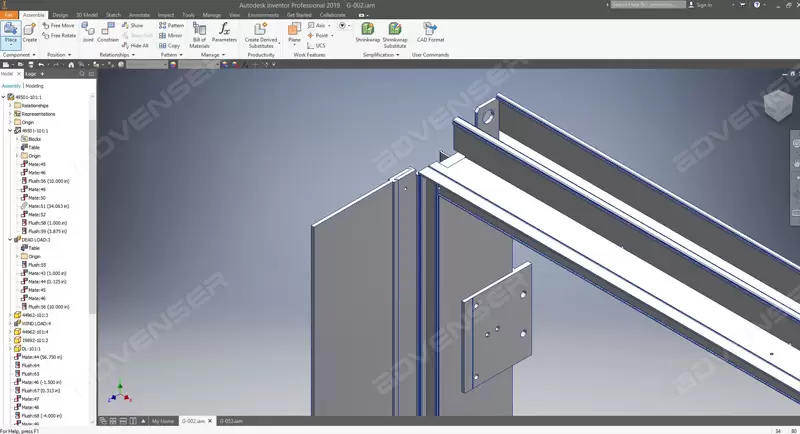Open the 3D Model ribbon tab
The height and width of the screenshot is (434, 800).
(87, 15)
